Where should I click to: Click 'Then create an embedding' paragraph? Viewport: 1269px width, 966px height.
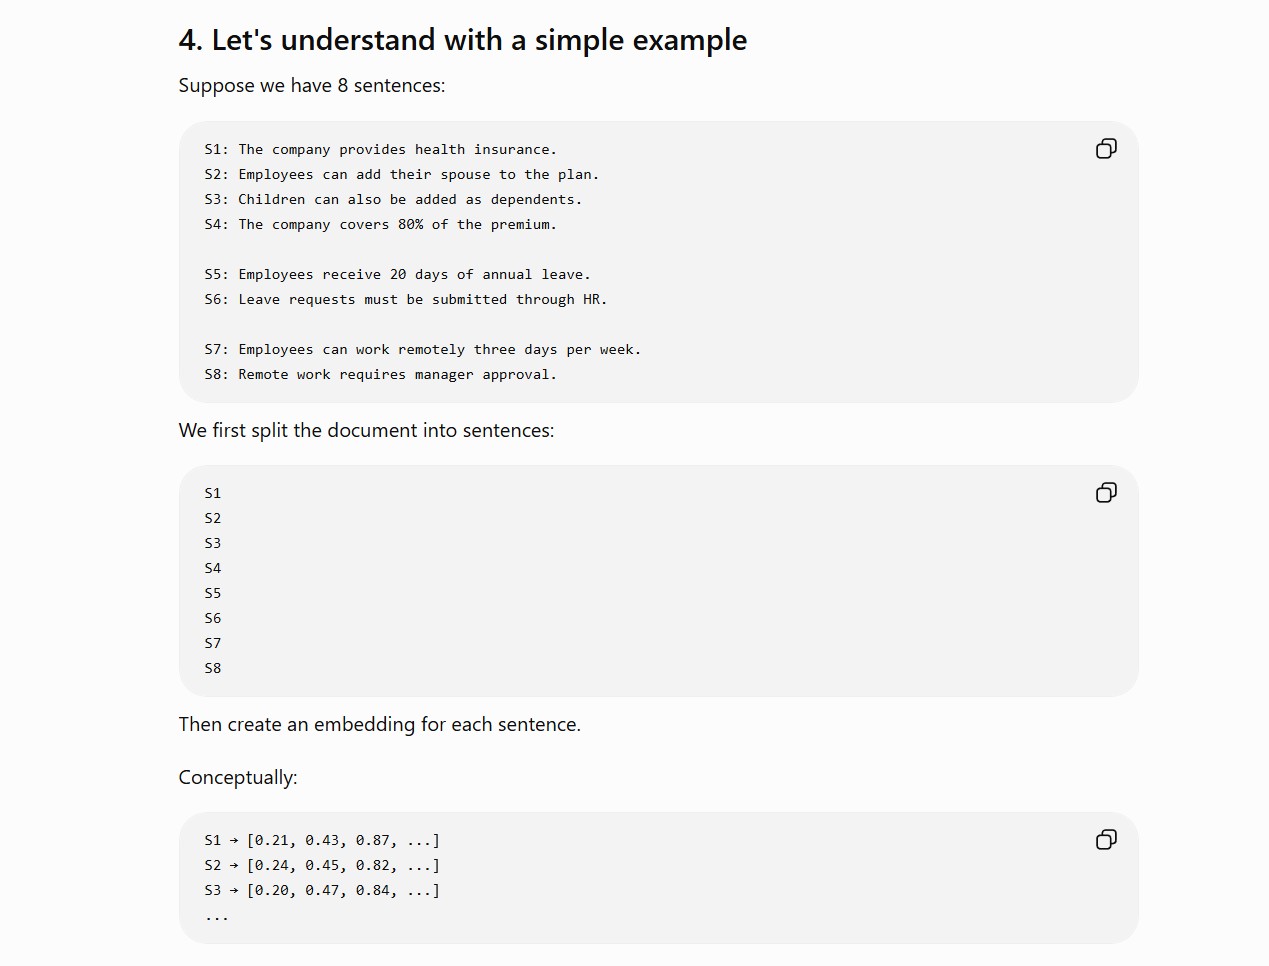coord(380,725)
